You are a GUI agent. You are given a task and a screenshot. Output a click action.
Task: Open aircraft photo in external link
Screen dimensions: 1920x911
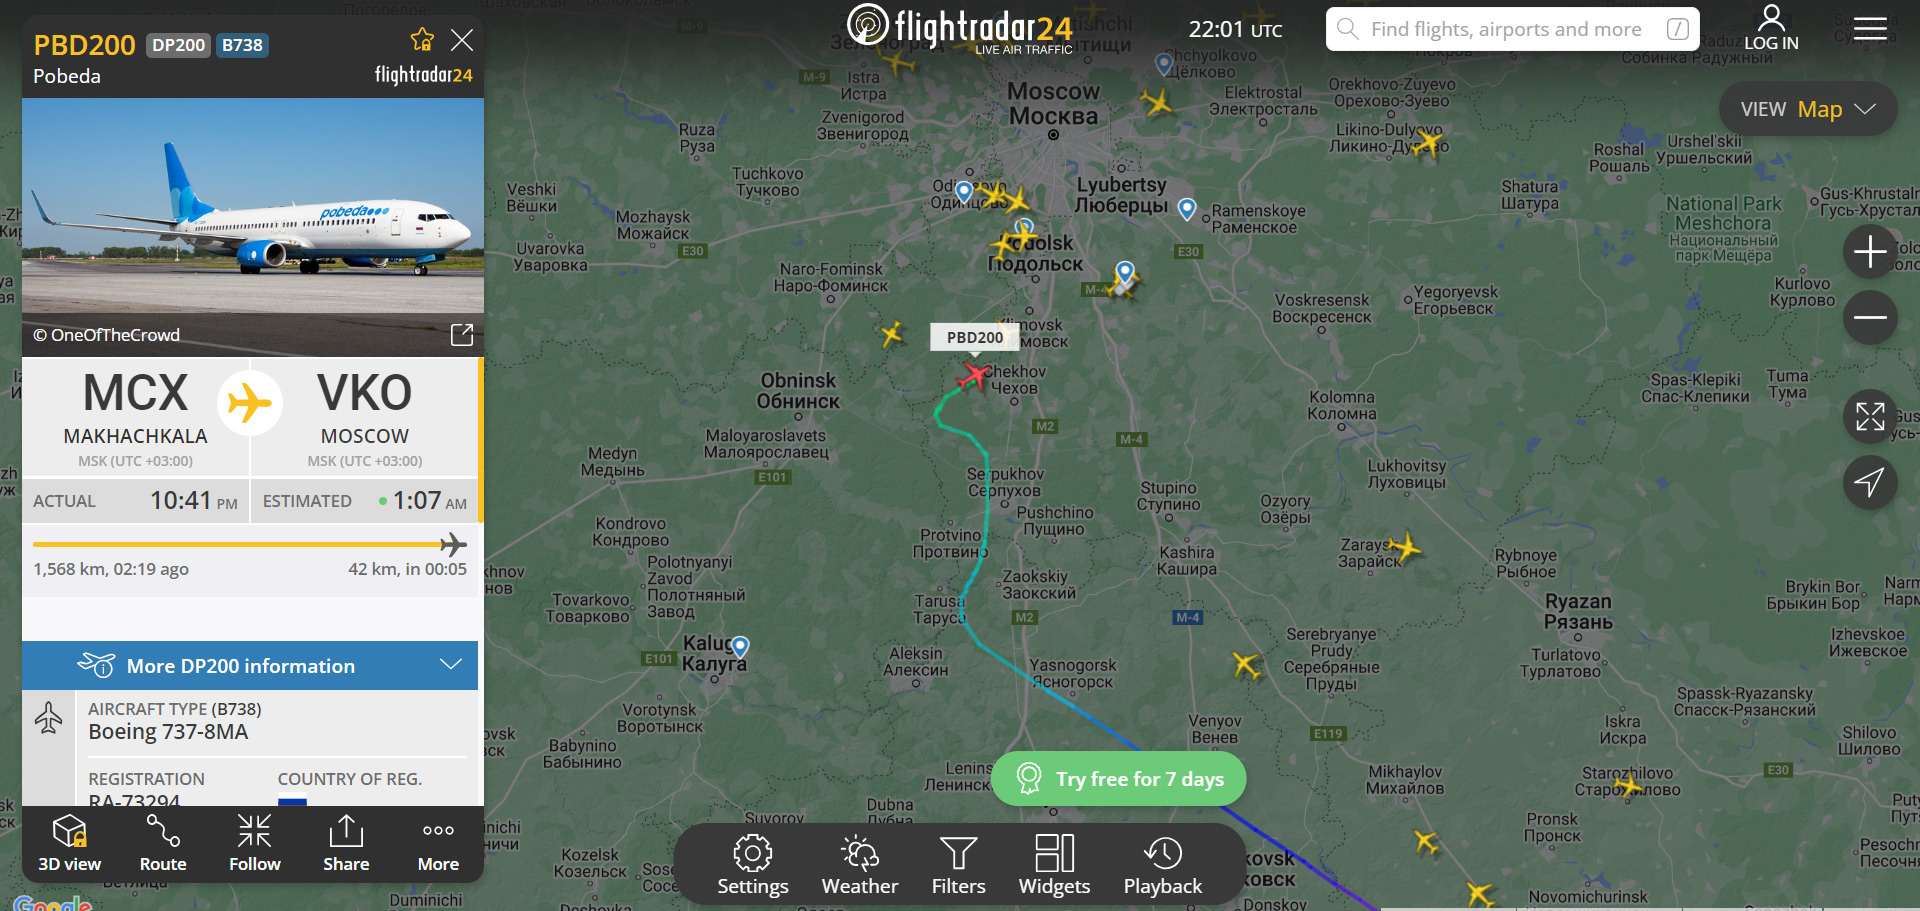(x=461, y=335)
